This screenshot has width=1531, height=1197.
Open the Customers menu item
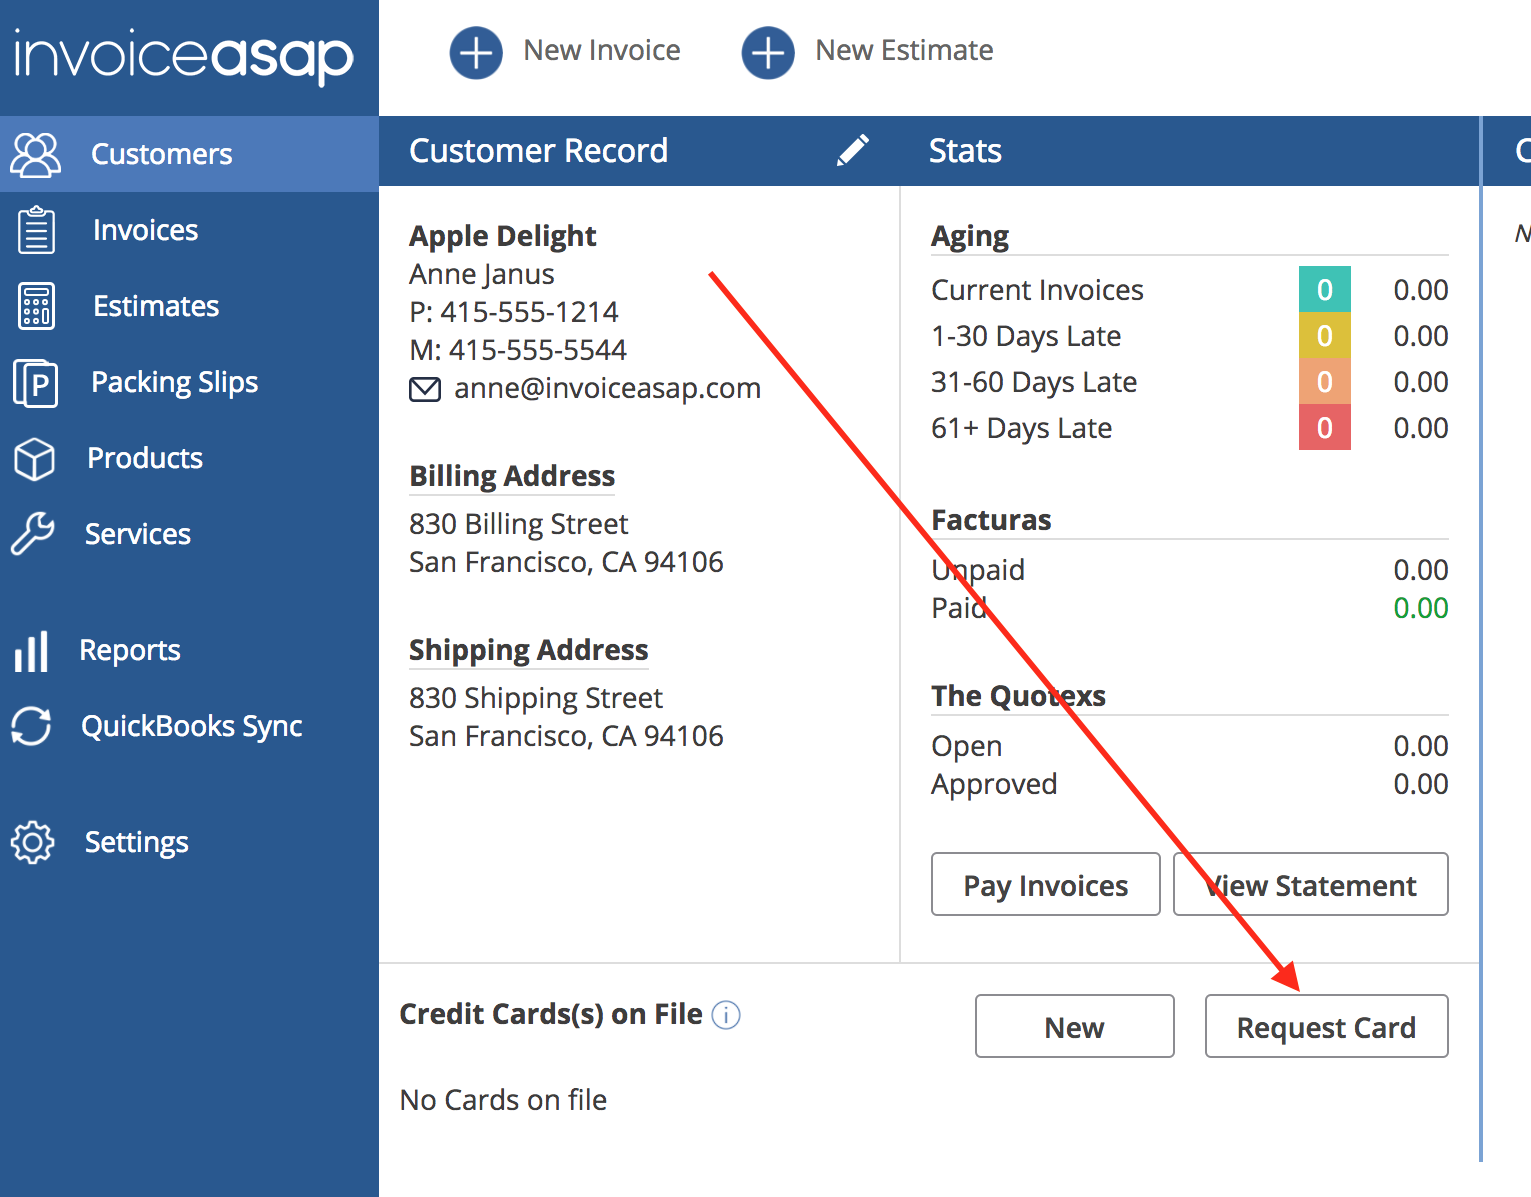point(162,154)
